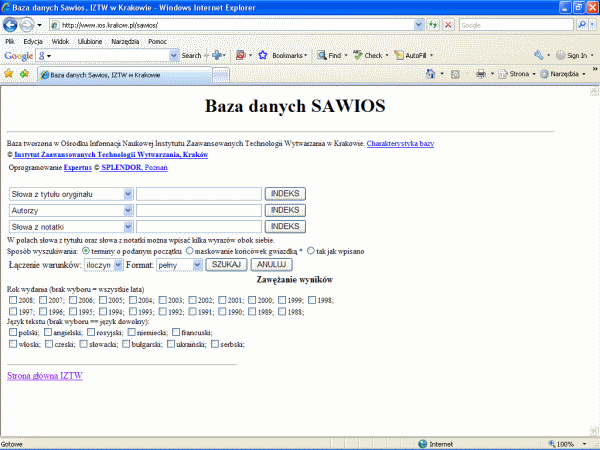Click the Find icon on Google toolbar
Viewport: 600px width, 450px height.
click(322, 55)
